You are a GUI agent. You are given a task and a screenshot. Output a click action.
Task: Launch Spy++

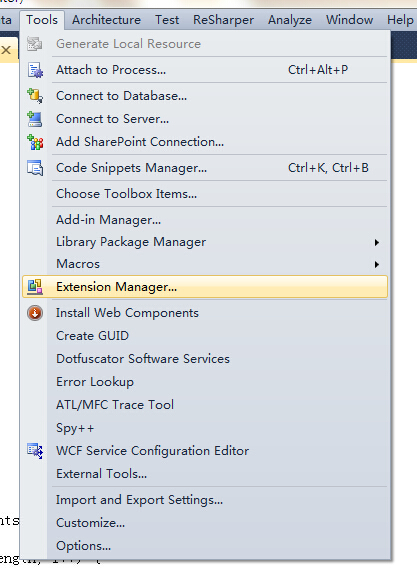click(205, 428)
